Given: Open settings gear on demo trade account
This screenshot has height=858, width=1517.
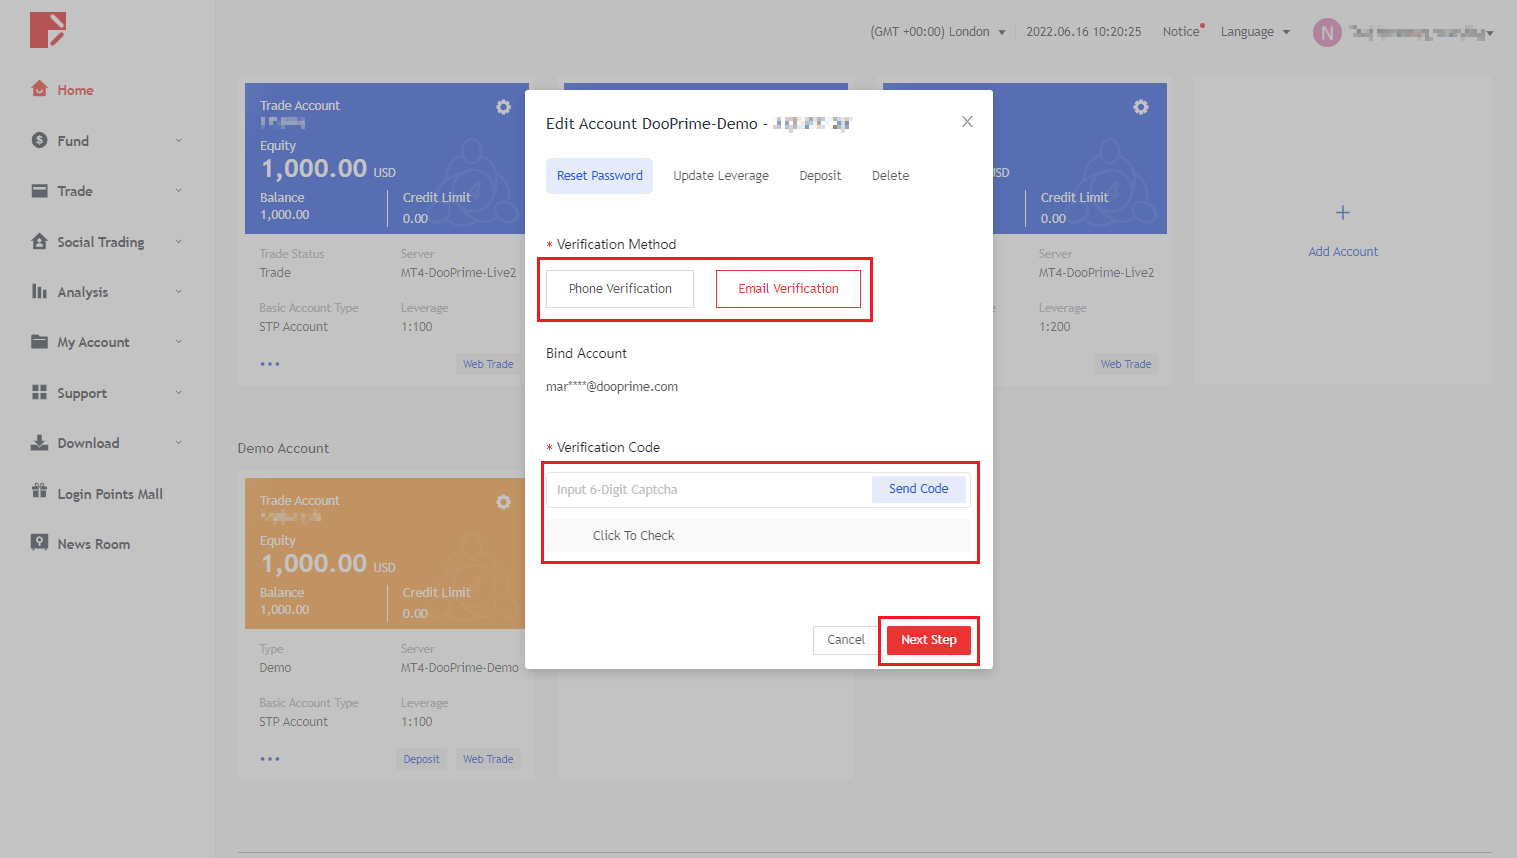Looking at the screenshot, I should [x=503, y=502].
